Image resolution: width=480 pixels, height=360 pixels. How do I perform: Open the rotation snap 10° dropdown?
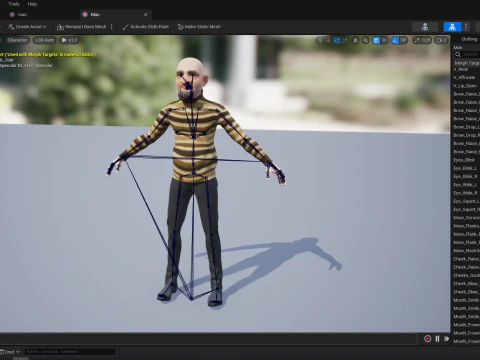tap(404, 40)
